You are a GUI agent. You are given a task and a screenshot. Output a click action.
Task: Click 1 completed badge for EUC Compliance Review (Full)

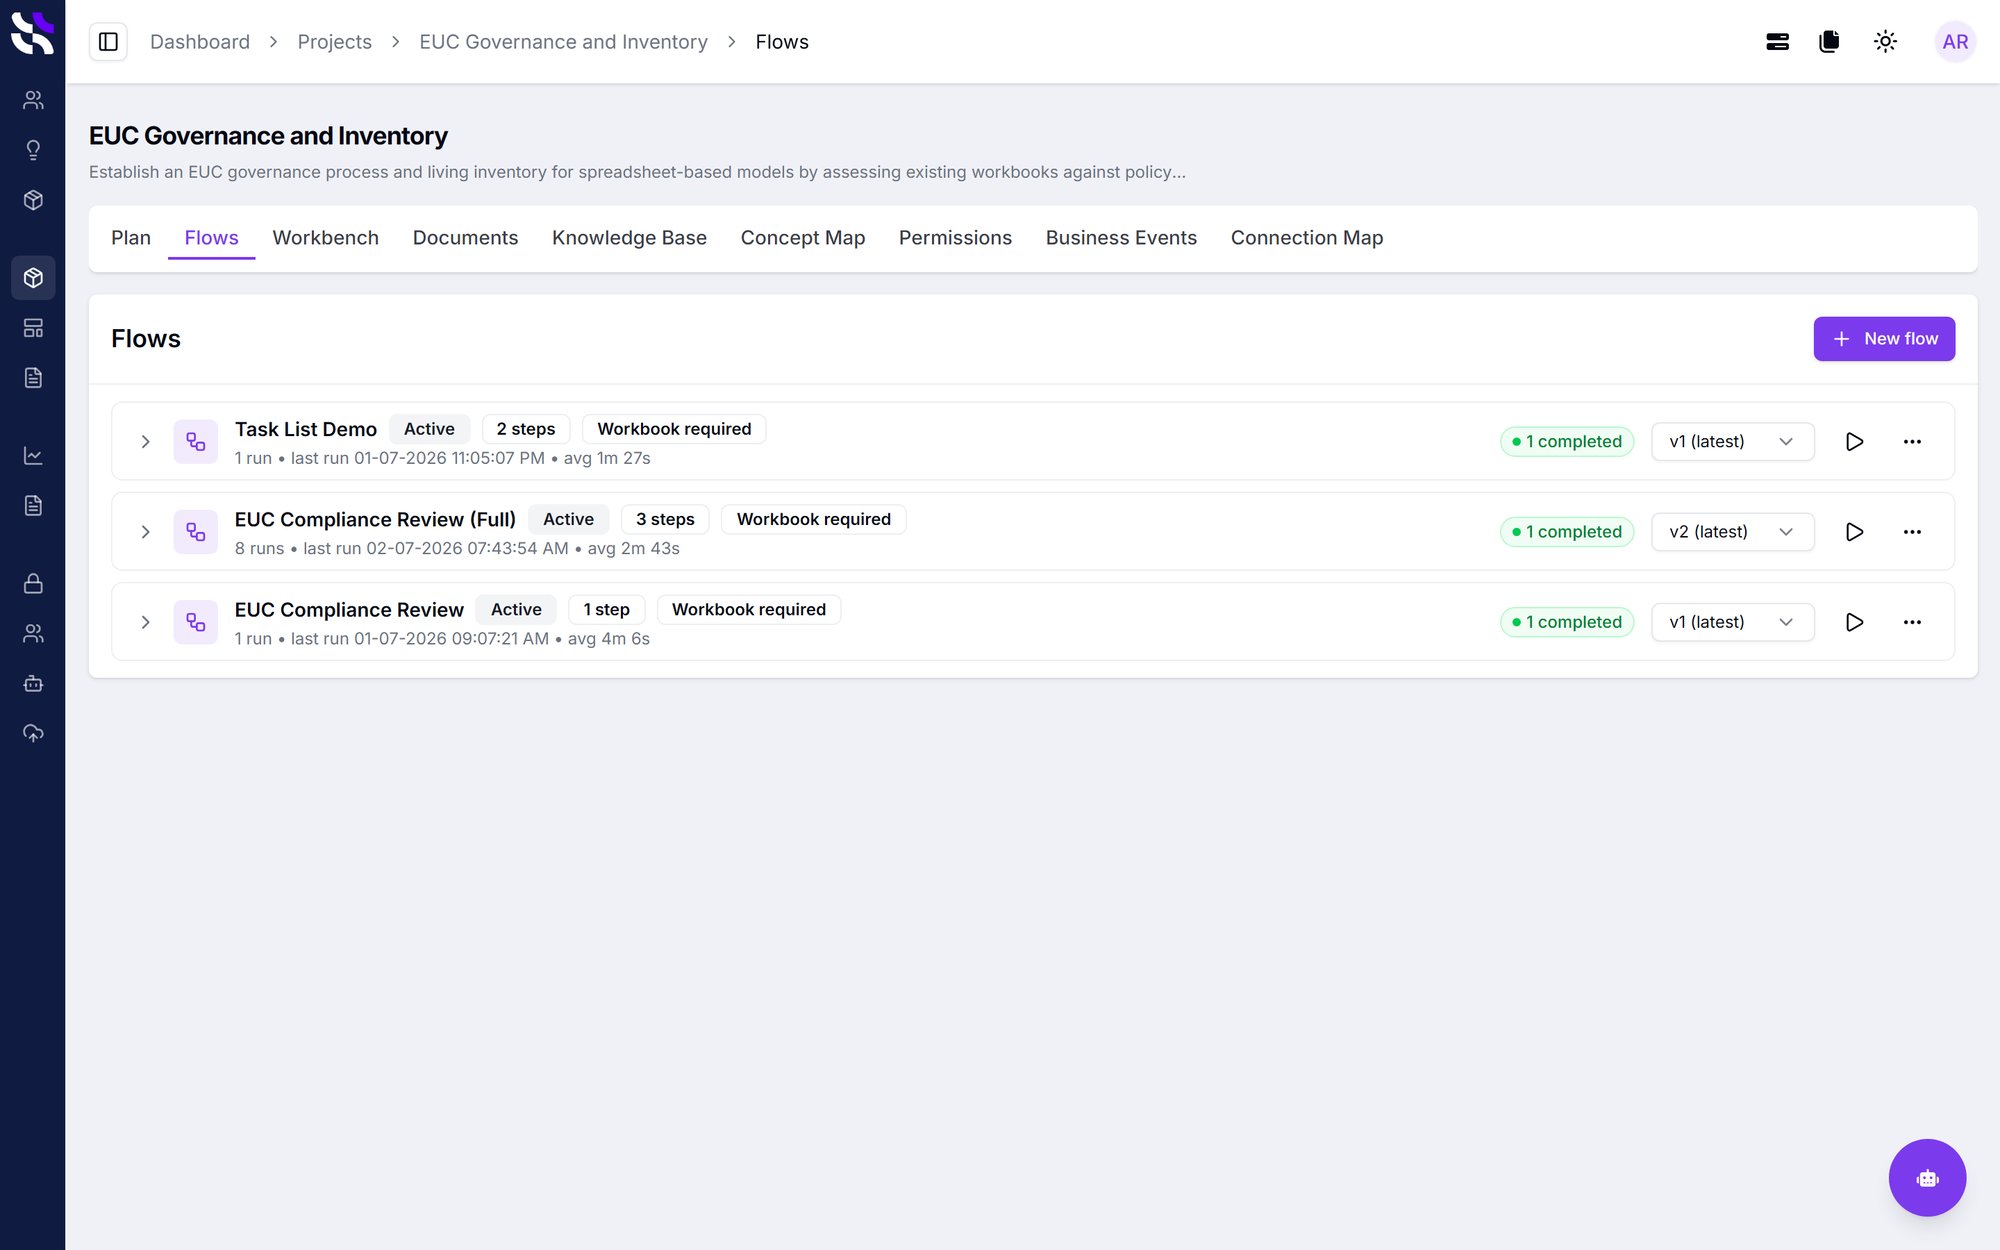tap(1567, 532)
